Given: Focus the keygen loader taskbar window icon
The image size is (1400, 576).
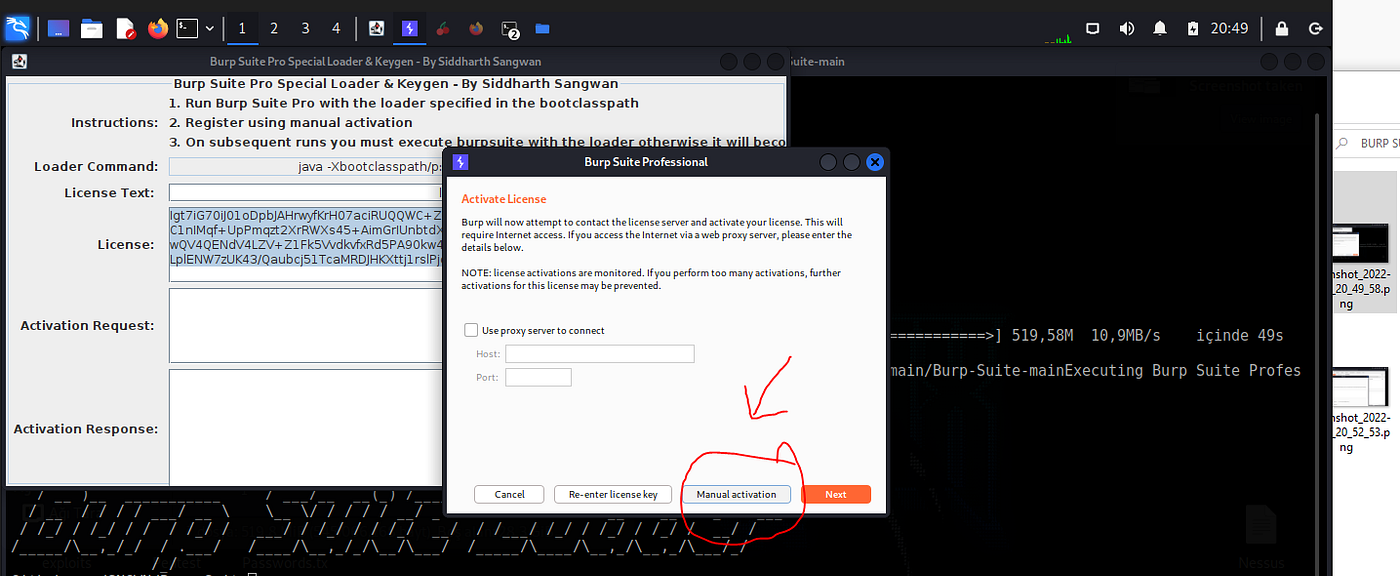Looking at the screenshot, I should coord(376,28).
